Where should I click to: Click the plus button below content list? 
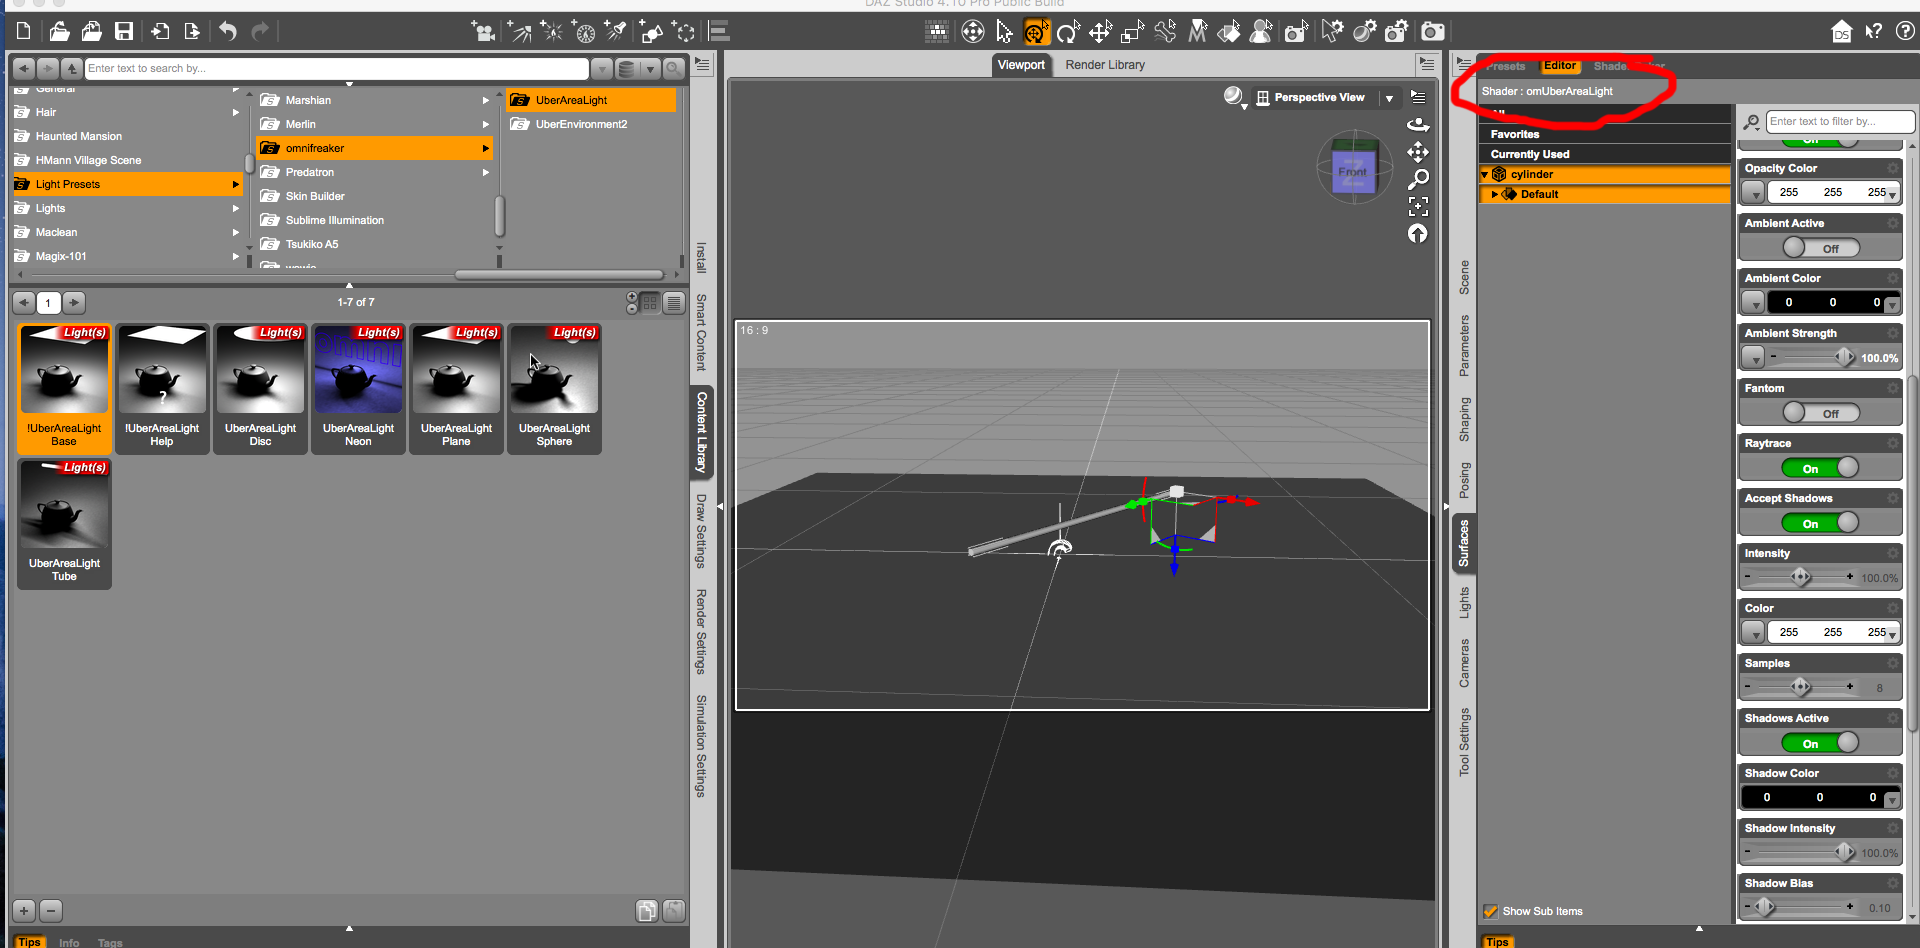pyautogui.click(x=24, y=911)
